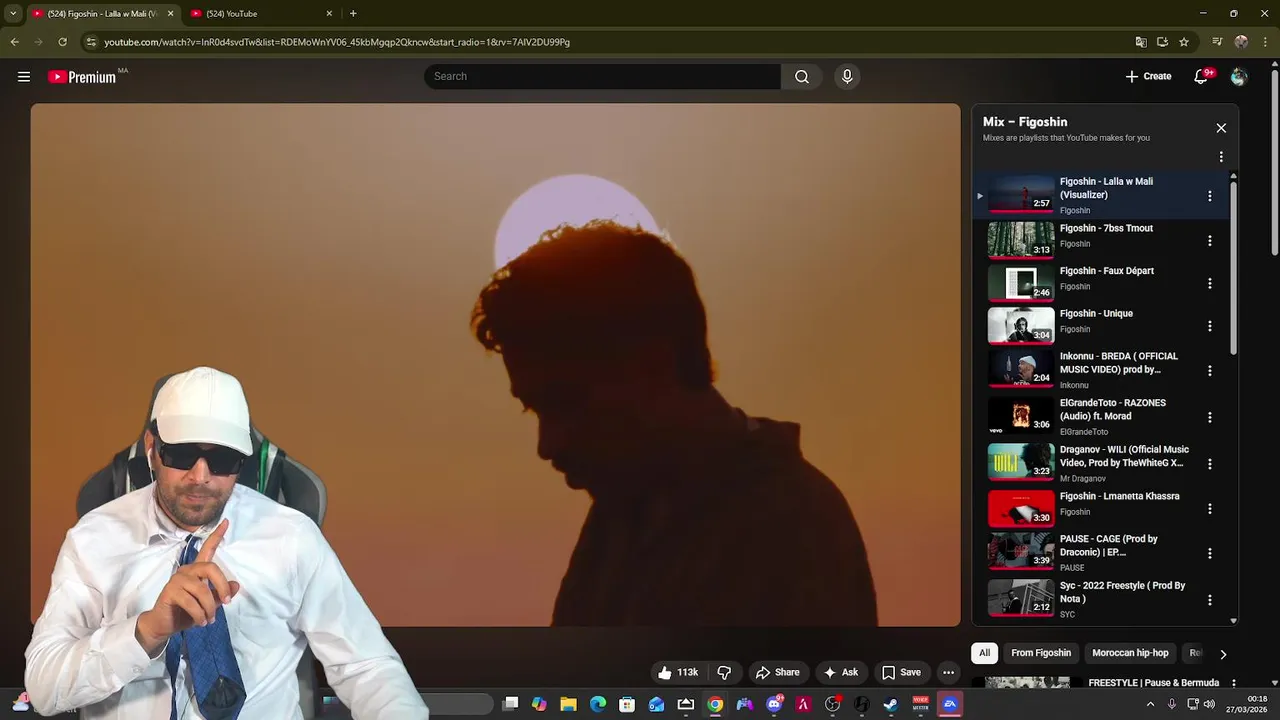
Task: Open options for Figoshin - Lalla w Mali
Action: 1209,196
